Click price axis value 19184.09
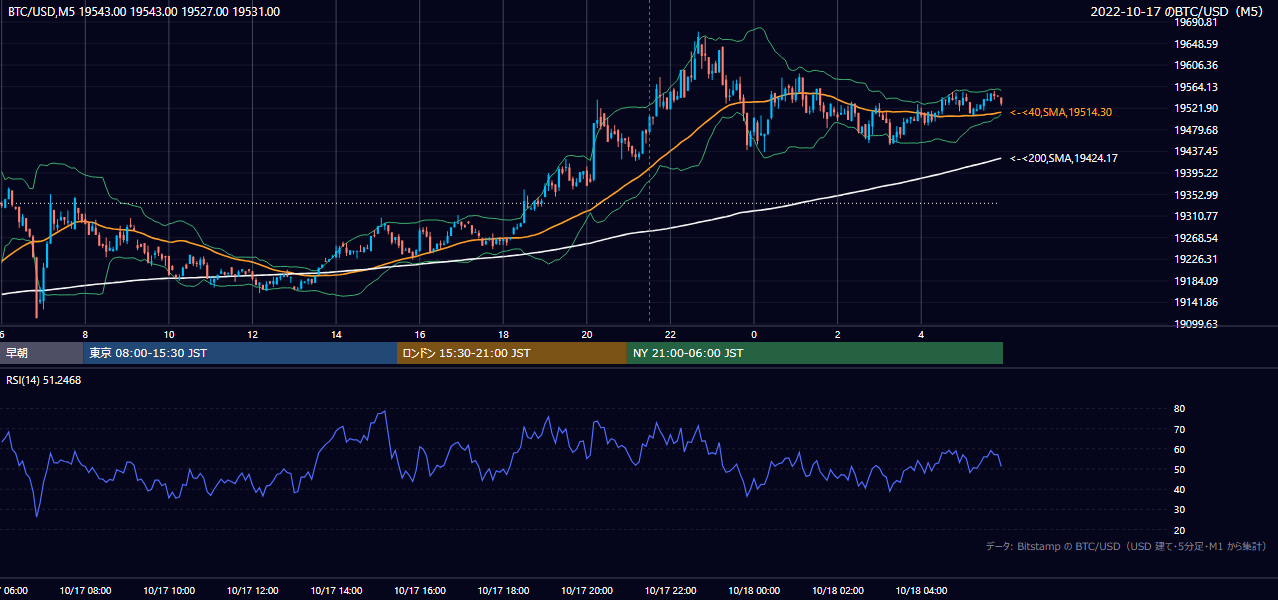This screenshot has height=600, width=1278. click(1196, 281)
